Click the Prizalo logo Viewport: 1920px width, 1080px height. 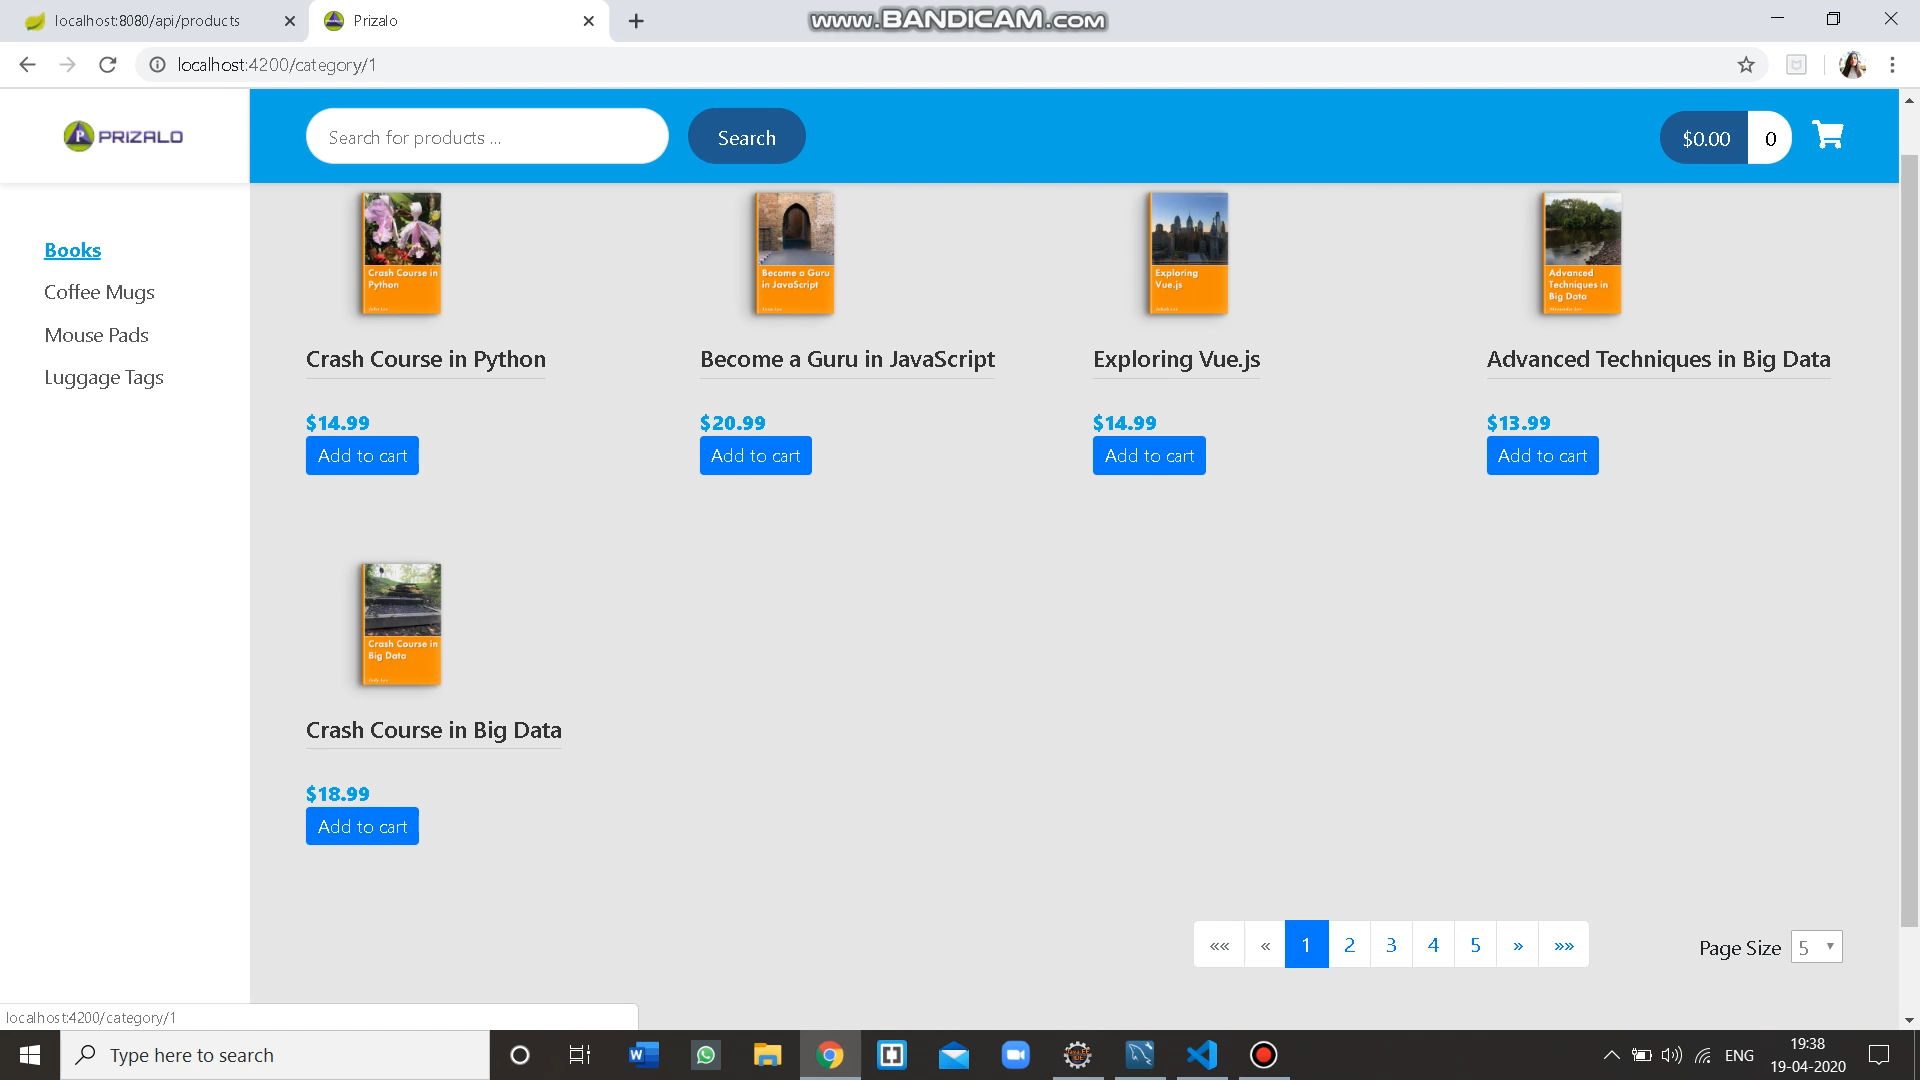point(122,136)
